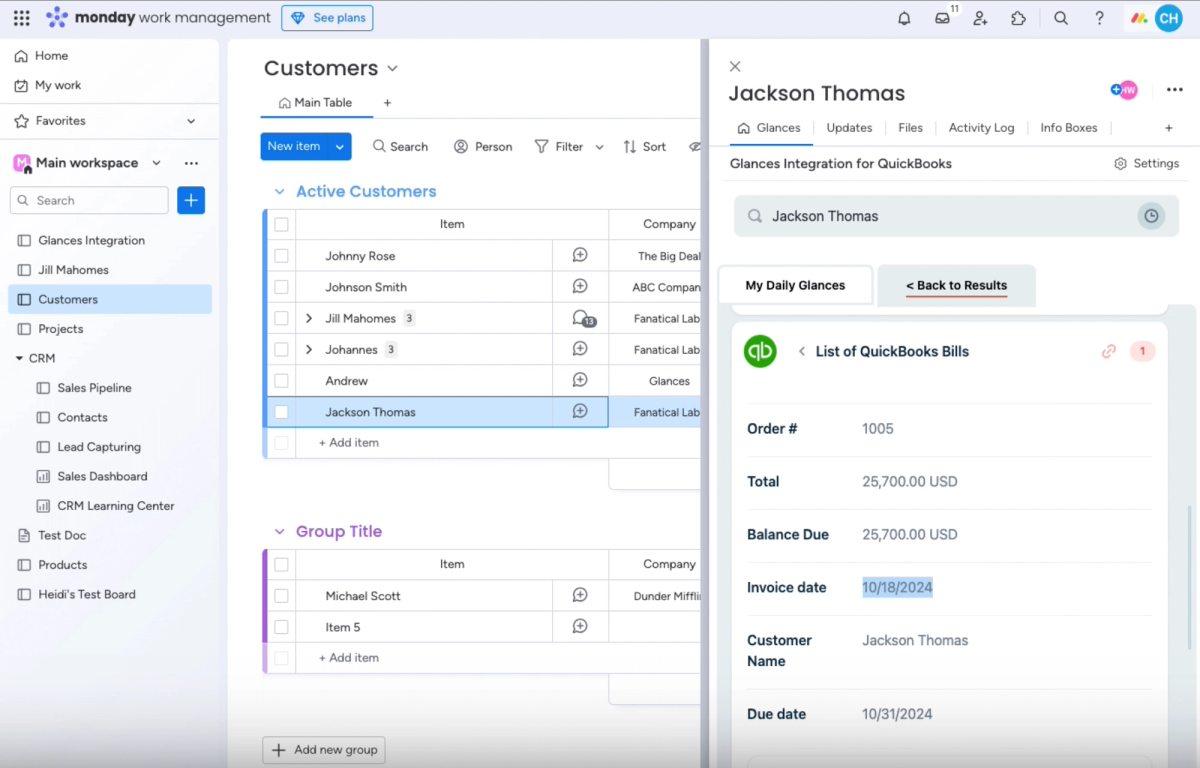Image resolution: width=1200 pixels, height=768 pixels.
Task: Check the Johnny Rose row checkbox
Action: pyautogui.click(x=281, y=255)
